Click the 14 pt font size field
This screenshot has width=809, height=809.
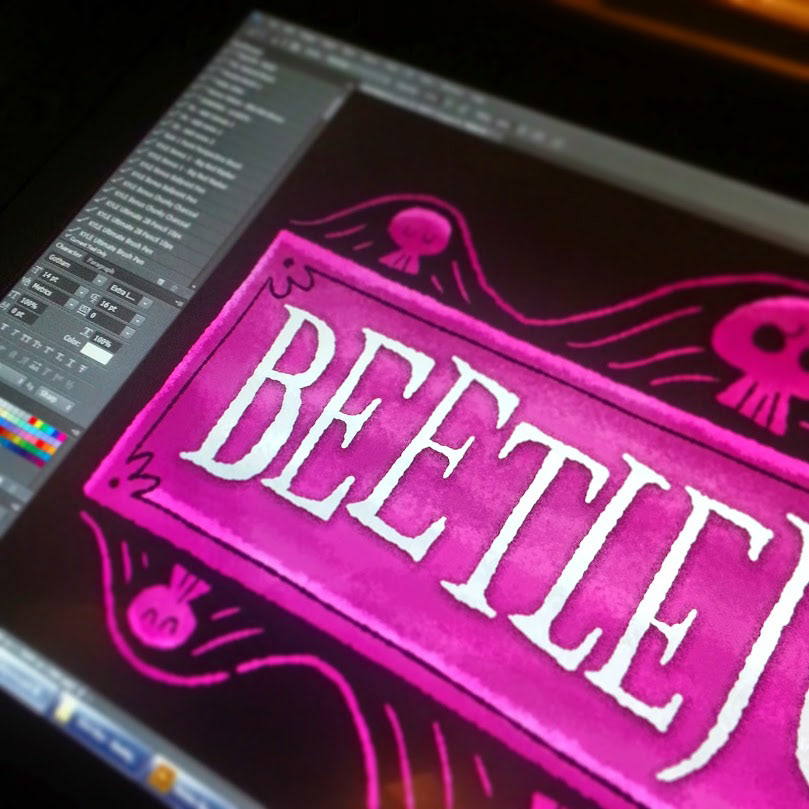tap(59, 281)
